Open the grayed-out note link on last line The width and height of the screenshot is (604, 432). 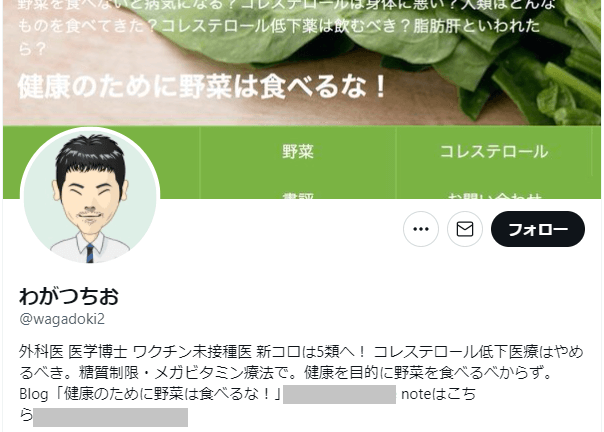coord(111,417)
